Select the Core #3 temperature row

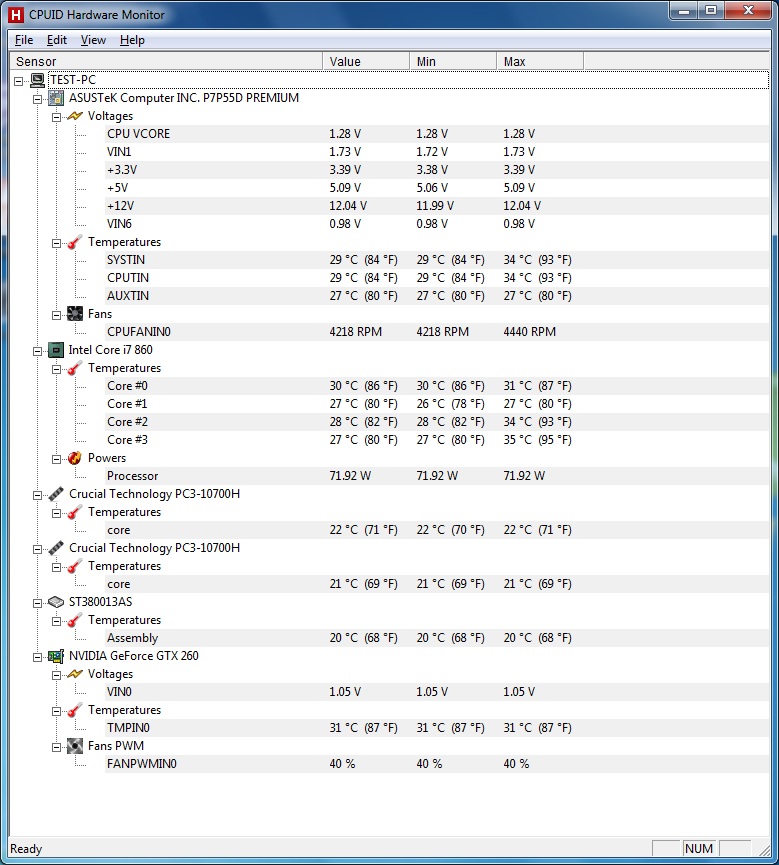tap(437, 440)
